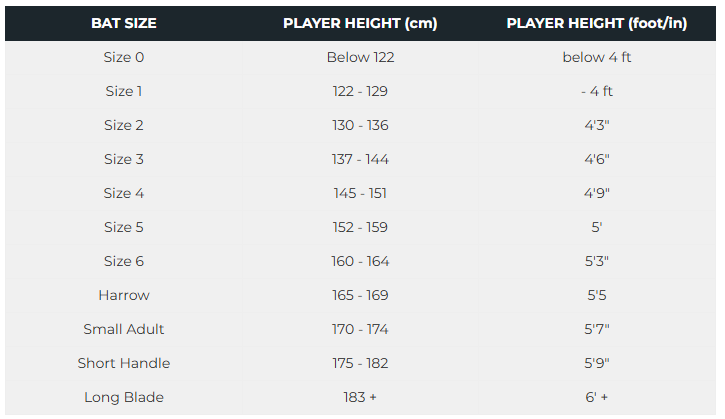Select the 145 - 151 cm cell

click(x=360, y=193)
